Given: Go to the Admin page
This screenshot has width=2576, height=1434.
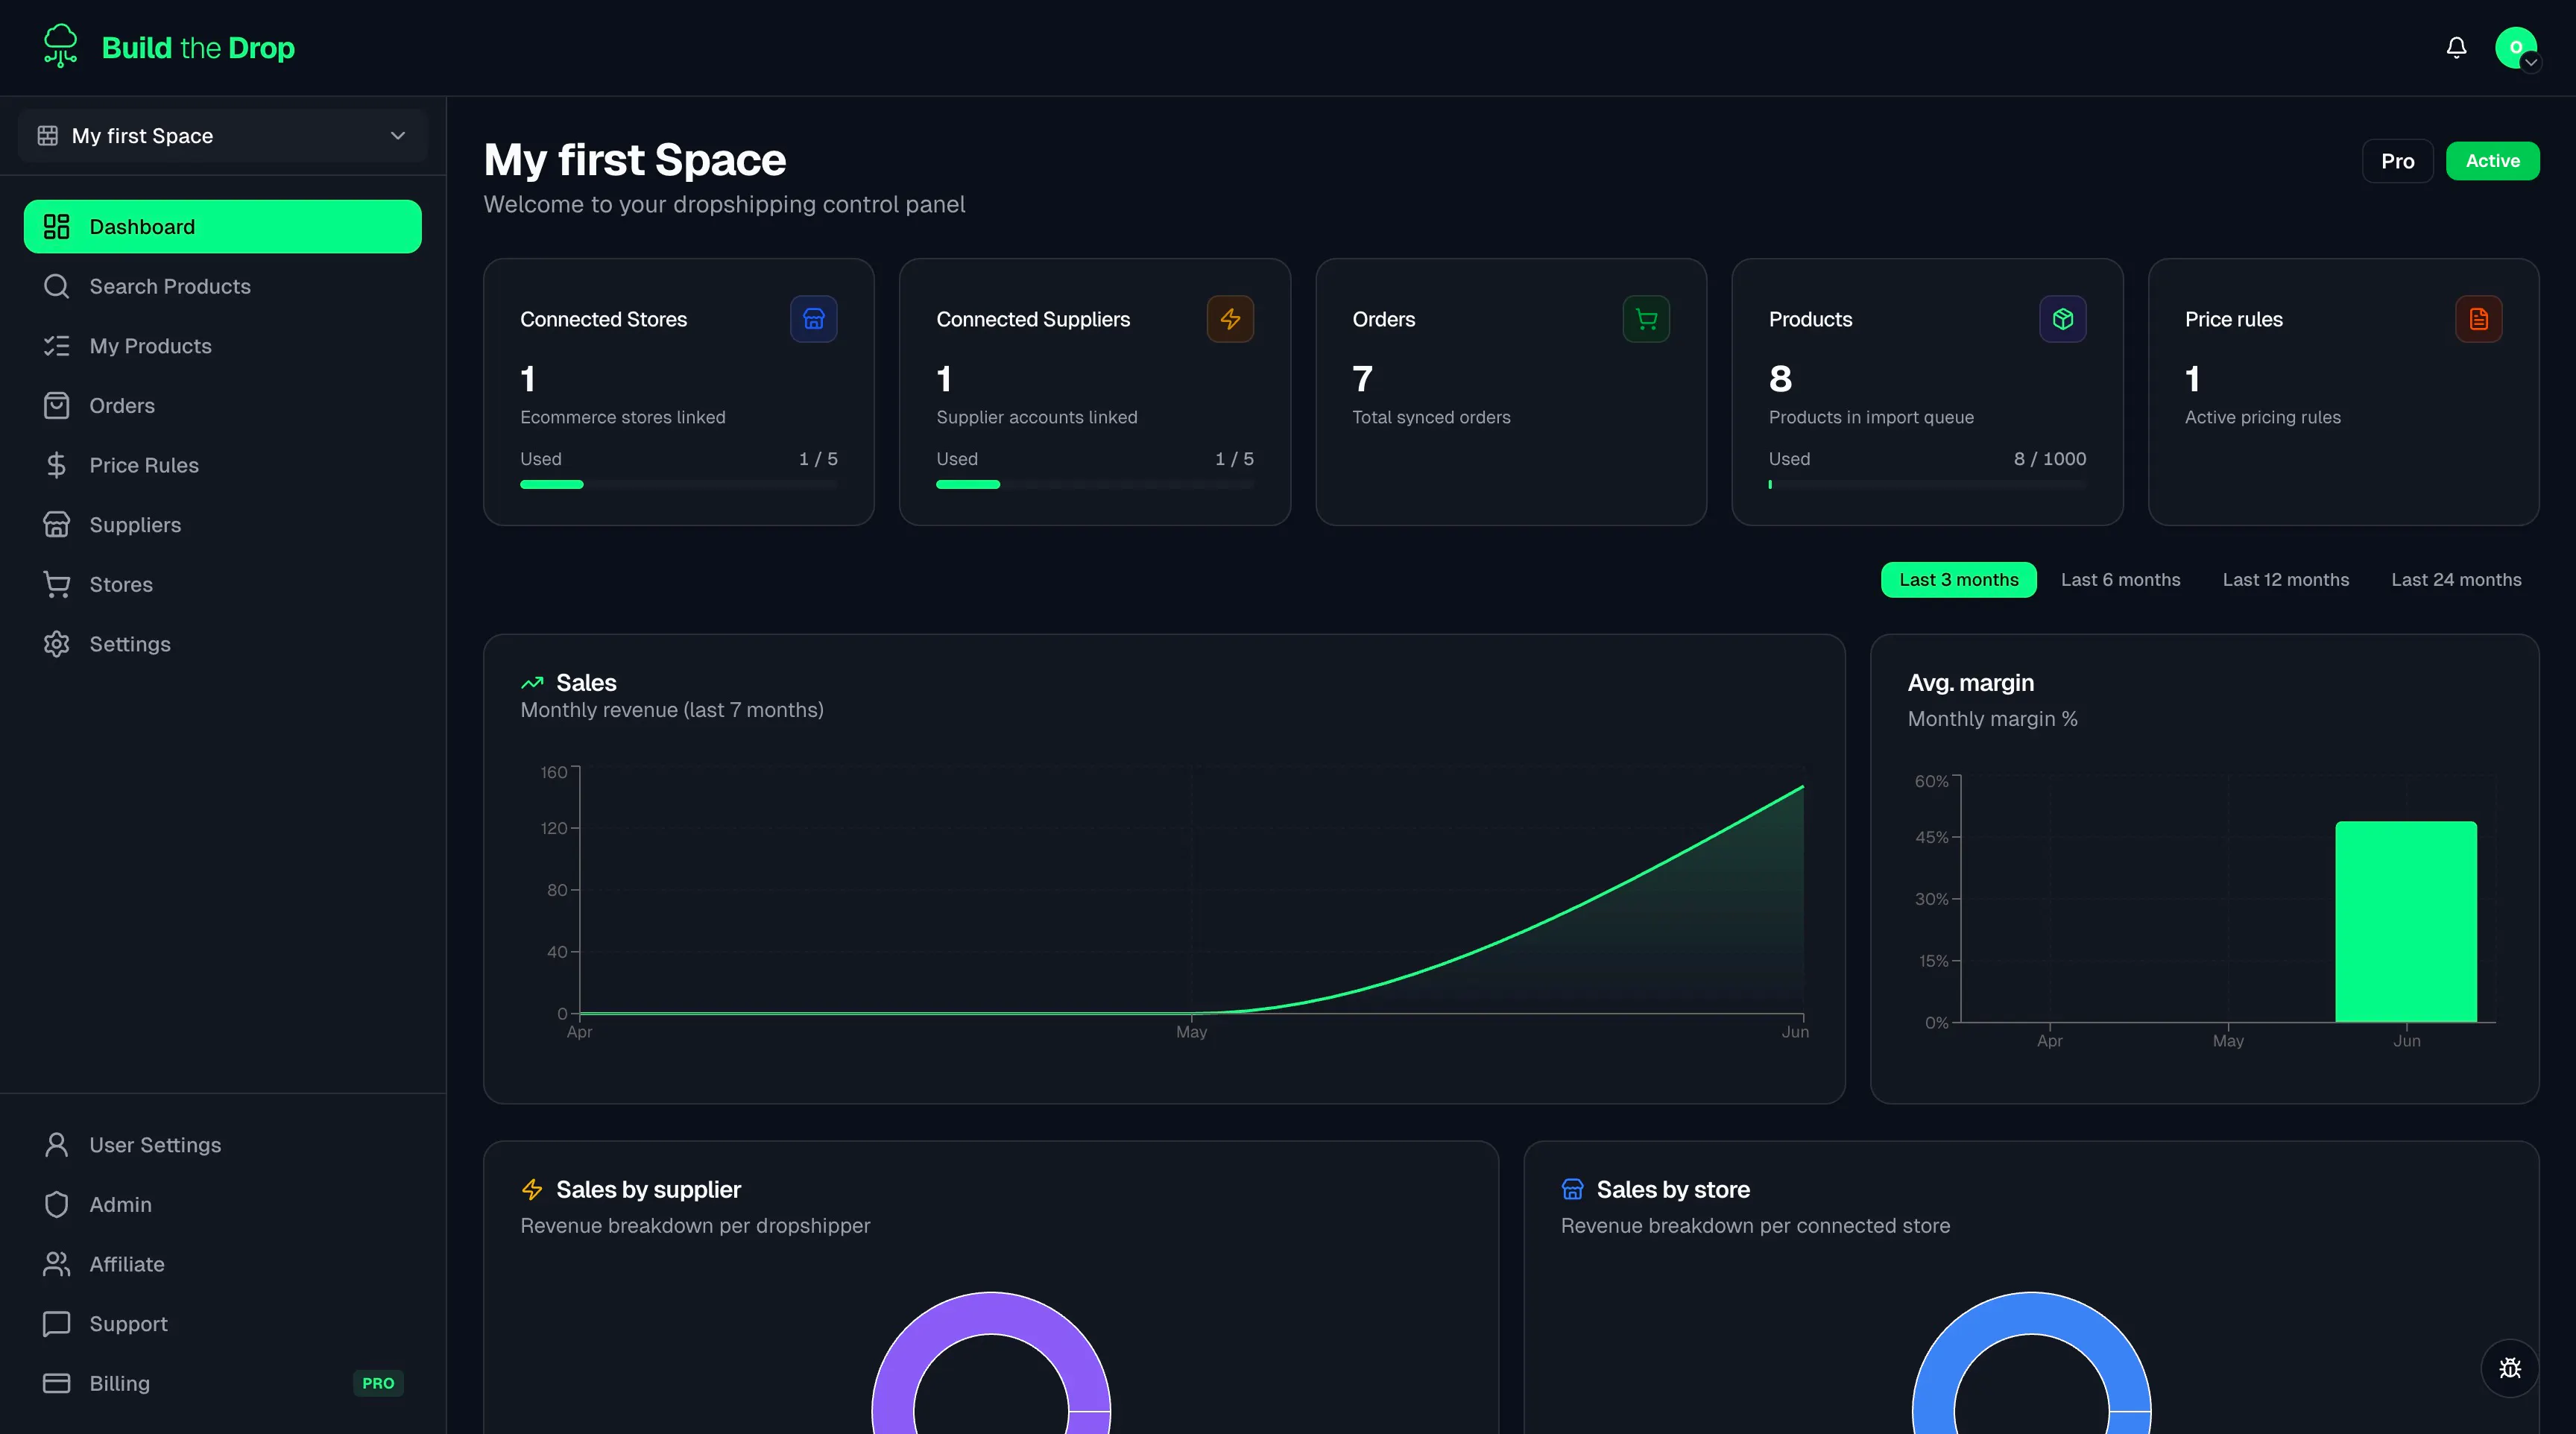Looking at the screenshot, I should [x=223, y=1204].
